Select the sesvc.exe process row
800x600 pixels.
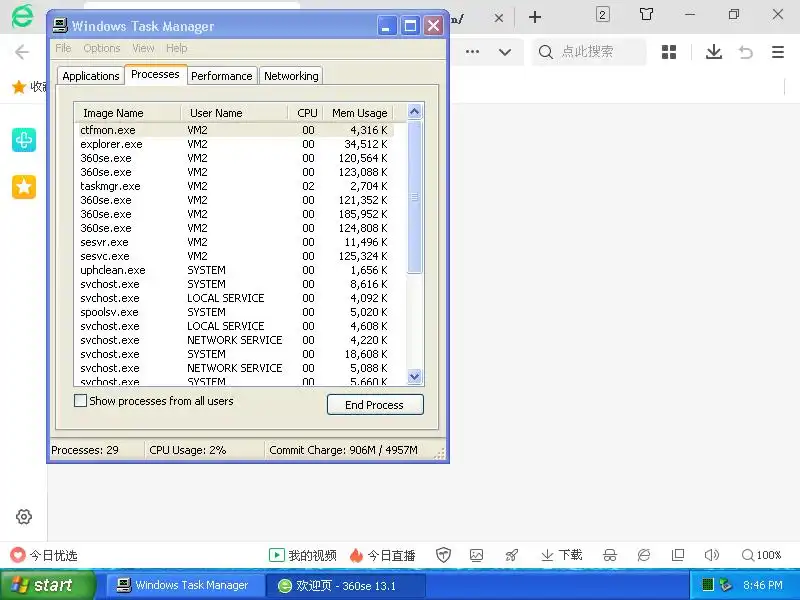click(x=235, y=256)
